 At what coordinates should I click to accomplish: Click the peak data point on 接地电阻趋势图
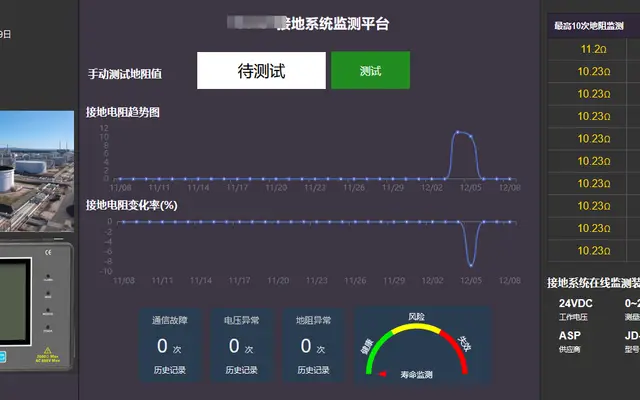[458, 132]
